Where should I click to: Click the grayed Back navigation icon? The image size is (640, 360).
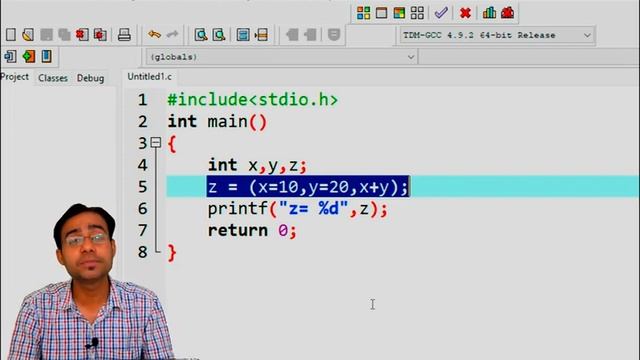(292, 35)
